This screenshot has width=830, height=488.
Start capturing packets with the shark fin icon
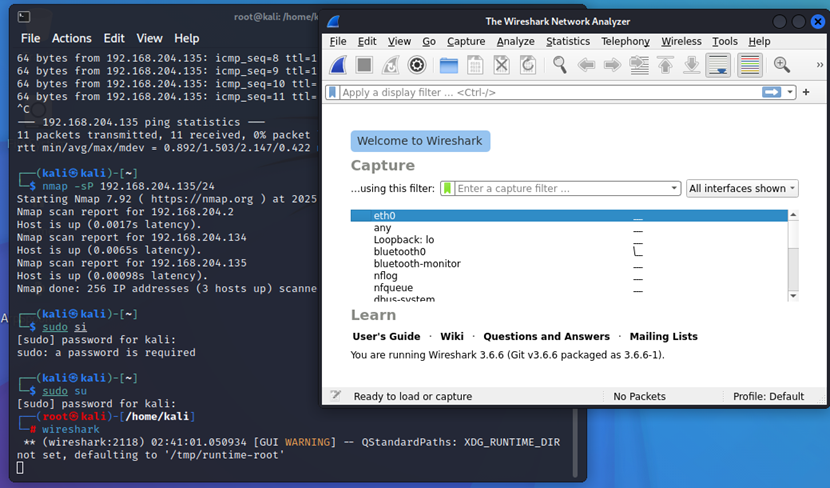pos(338,65)
